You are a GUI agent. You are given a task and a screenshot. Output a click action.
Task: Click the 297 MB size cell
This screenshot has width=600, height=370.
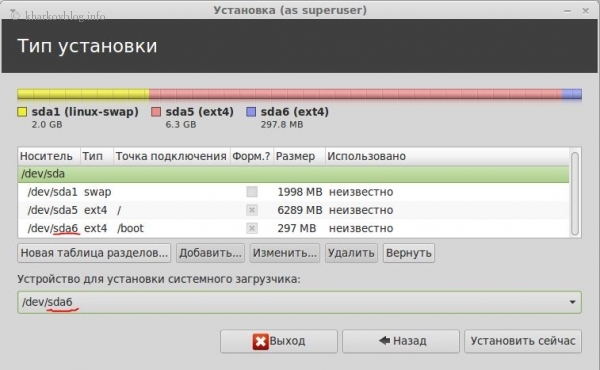point(297,228)
